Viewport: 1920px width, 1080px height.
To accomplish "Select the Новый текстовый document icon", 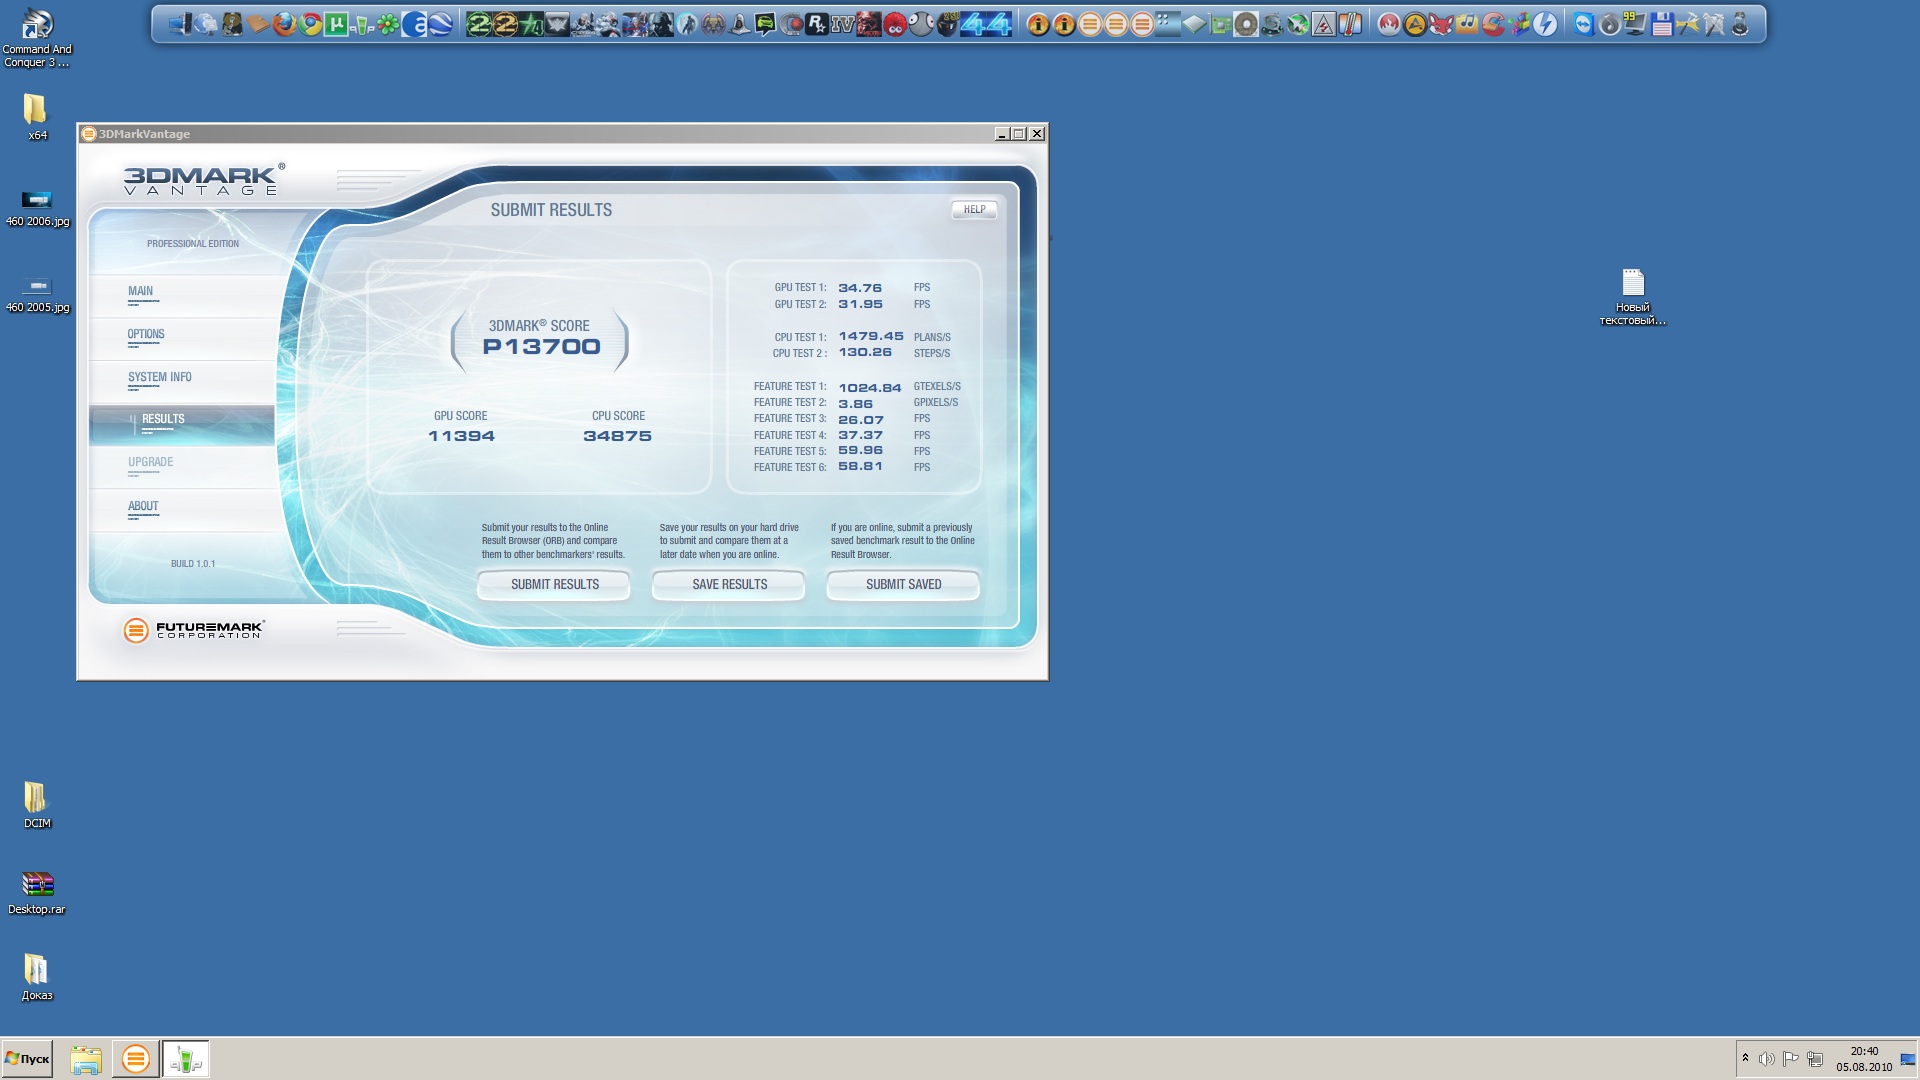I will [1633, 297].
